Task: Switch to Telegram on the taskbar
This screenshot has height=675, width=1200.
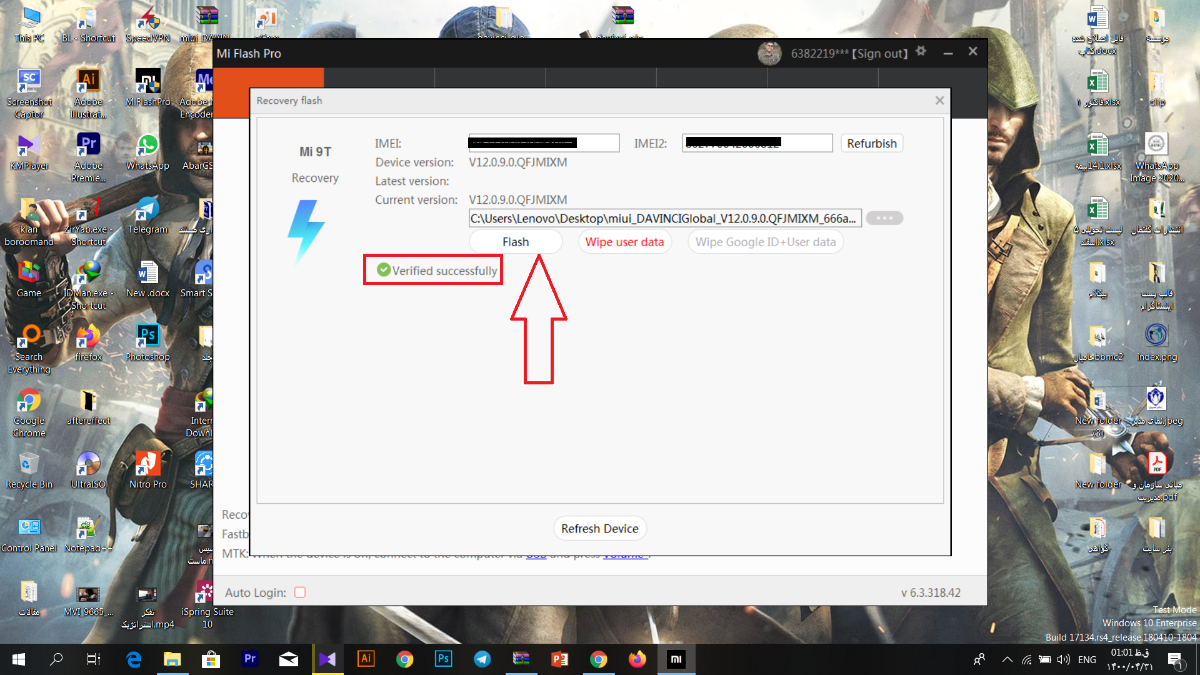Action: [x=482, y=659]
